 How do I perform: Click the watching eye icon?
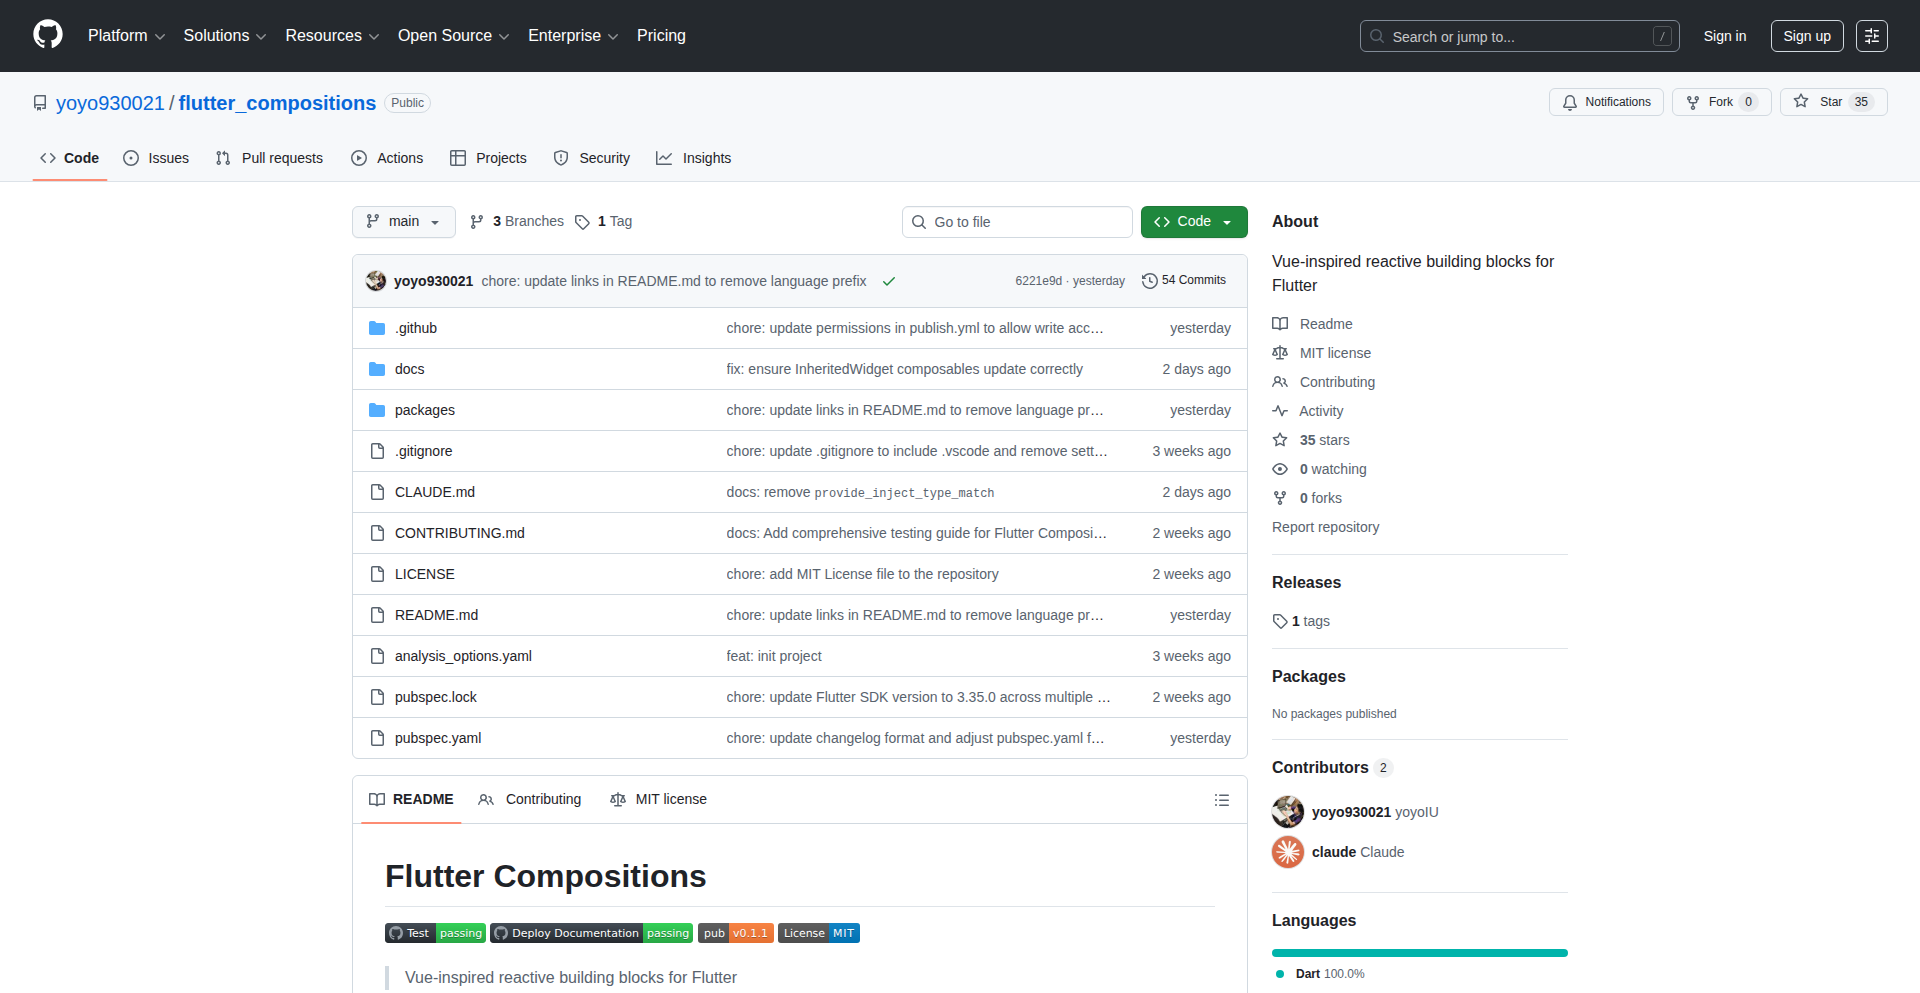[1280, 468]
